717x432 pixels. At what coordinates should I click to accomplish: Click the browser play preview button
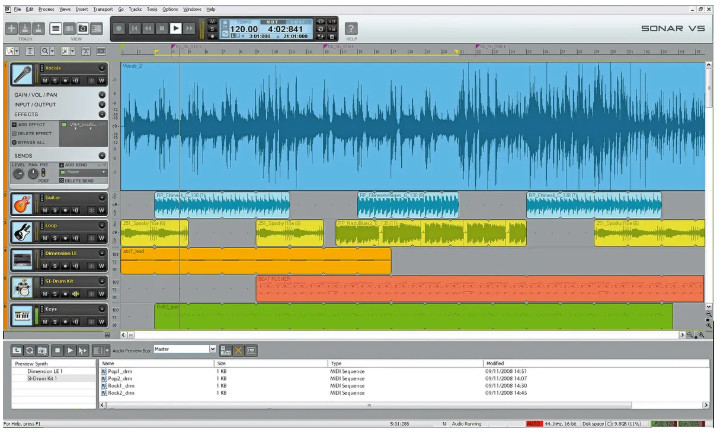[70, 351]
